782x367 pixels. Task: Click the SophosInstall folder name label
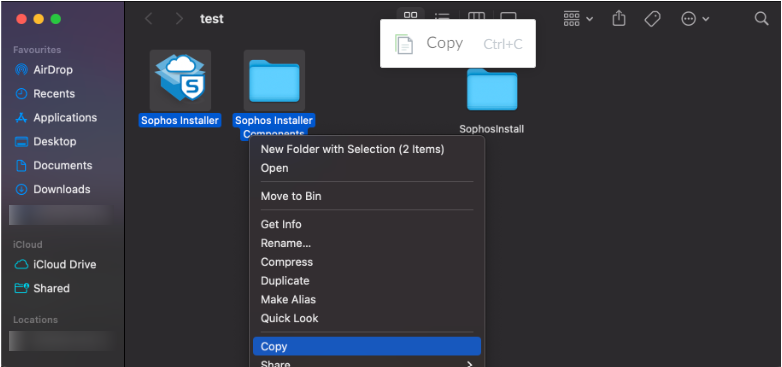point(492,129)
